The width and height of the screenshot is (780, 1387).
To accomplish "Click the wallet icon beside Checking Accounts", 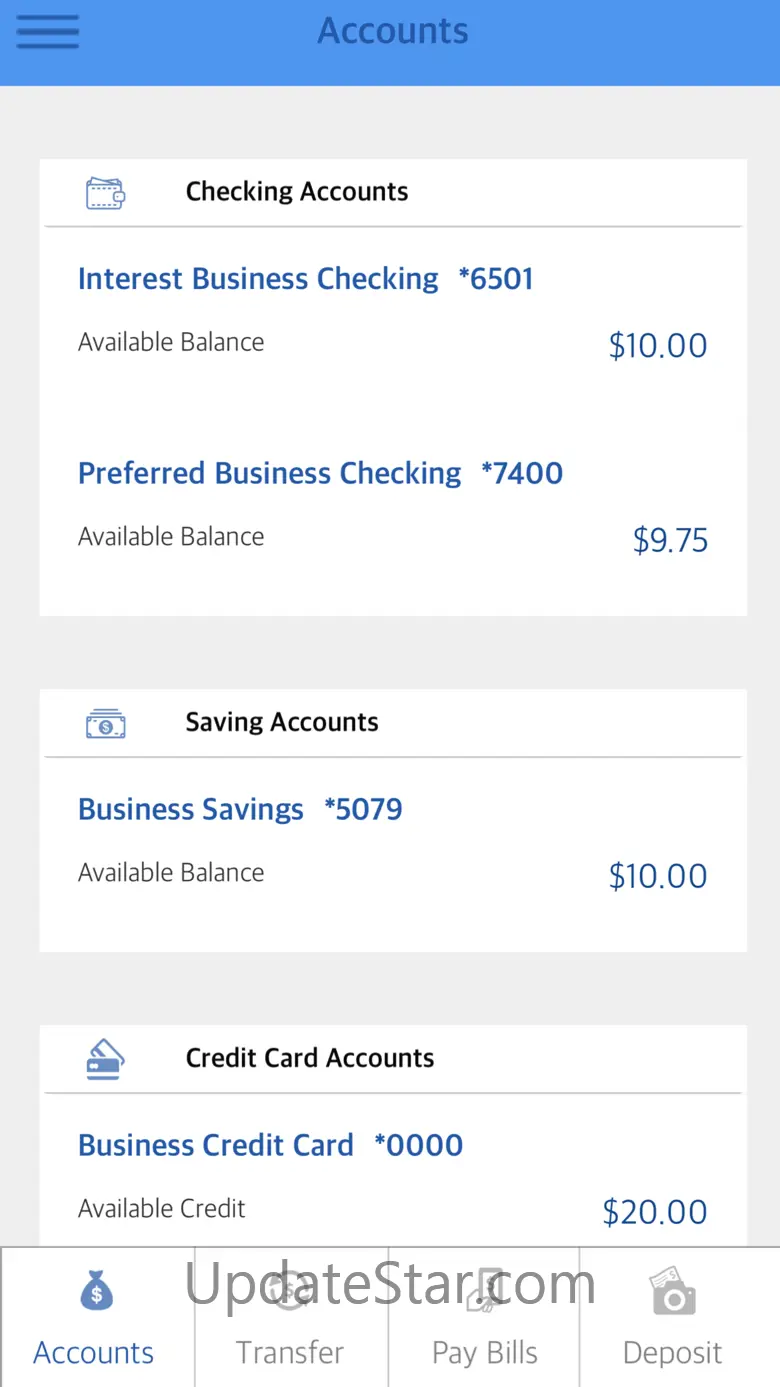I will pyautogui.click(x=105, y=192).
